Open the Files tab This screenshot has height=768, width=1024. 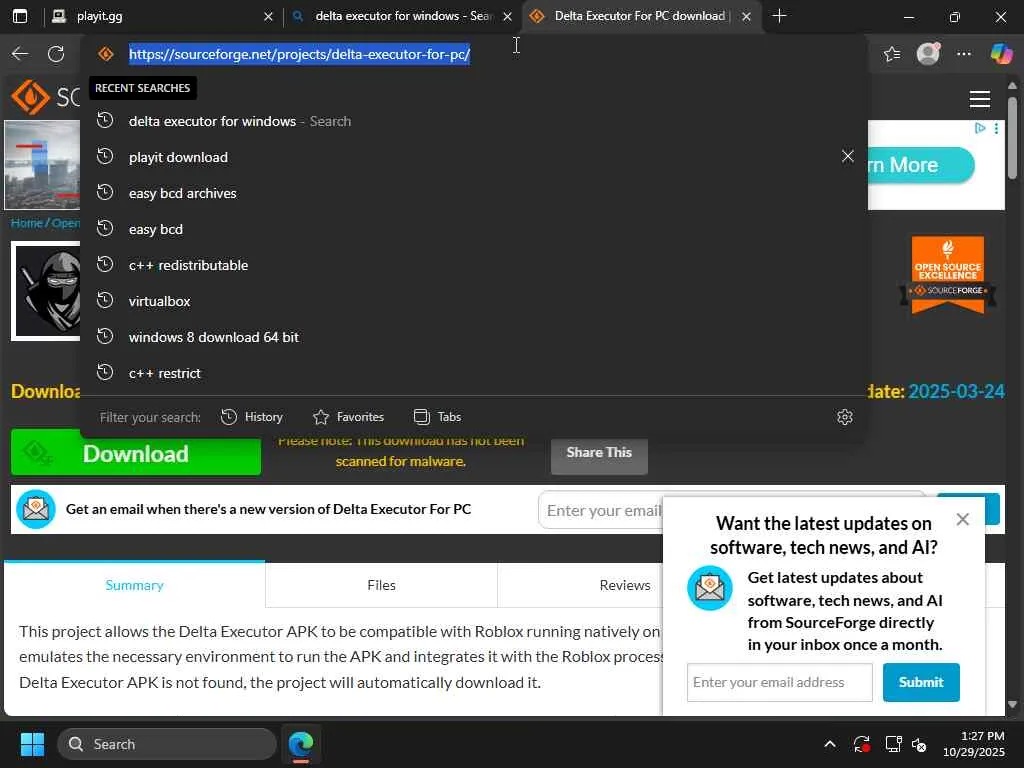pyautogui.click(x=381, y=585)
